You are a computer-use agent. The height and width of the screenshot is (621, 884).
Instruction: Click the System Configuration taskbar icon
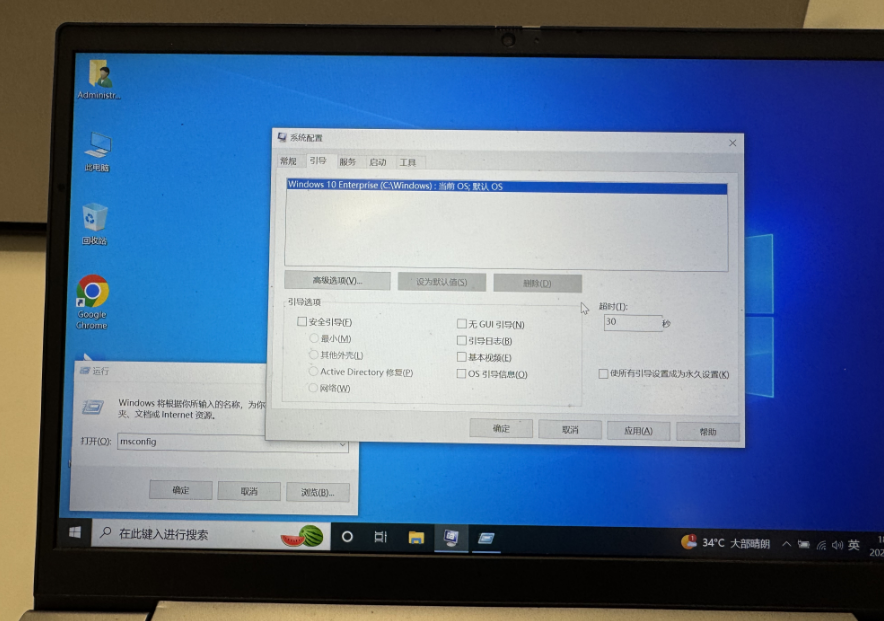click(451, 538)
